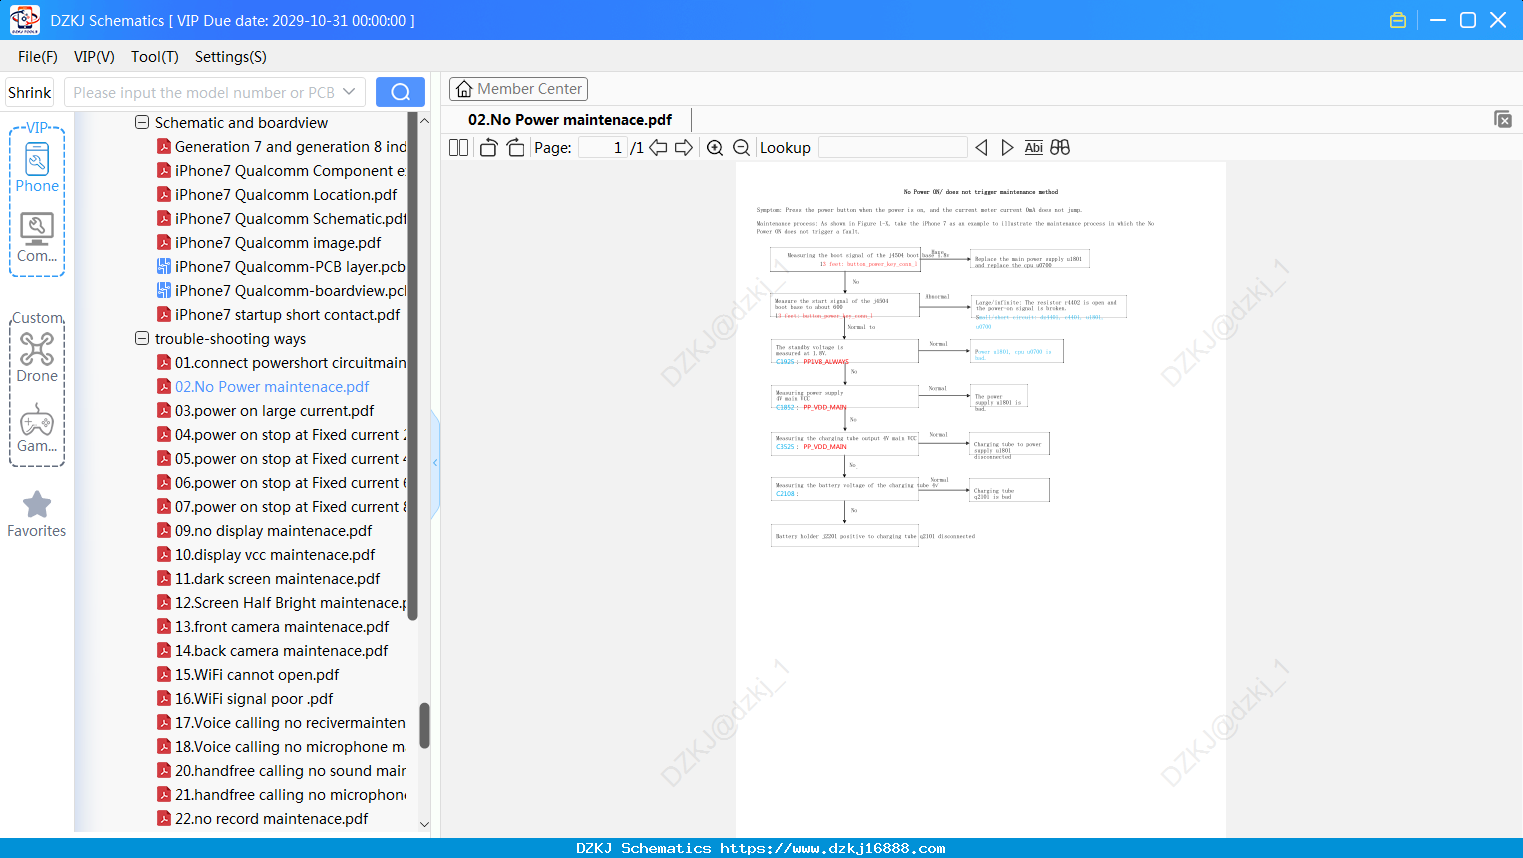Click the Lookup search field
Viewport: 1523px width, 858px height.
tap(893, 148)
